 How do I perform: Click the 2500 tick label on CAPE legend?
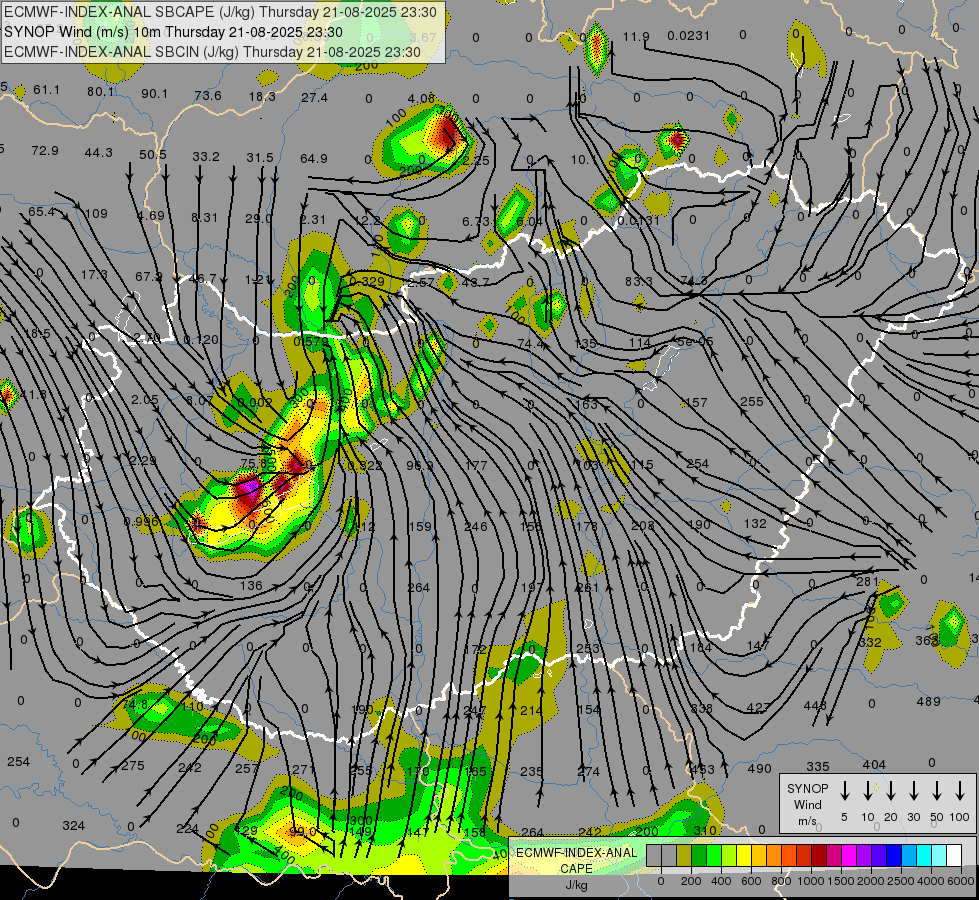[x=901, y=881]
